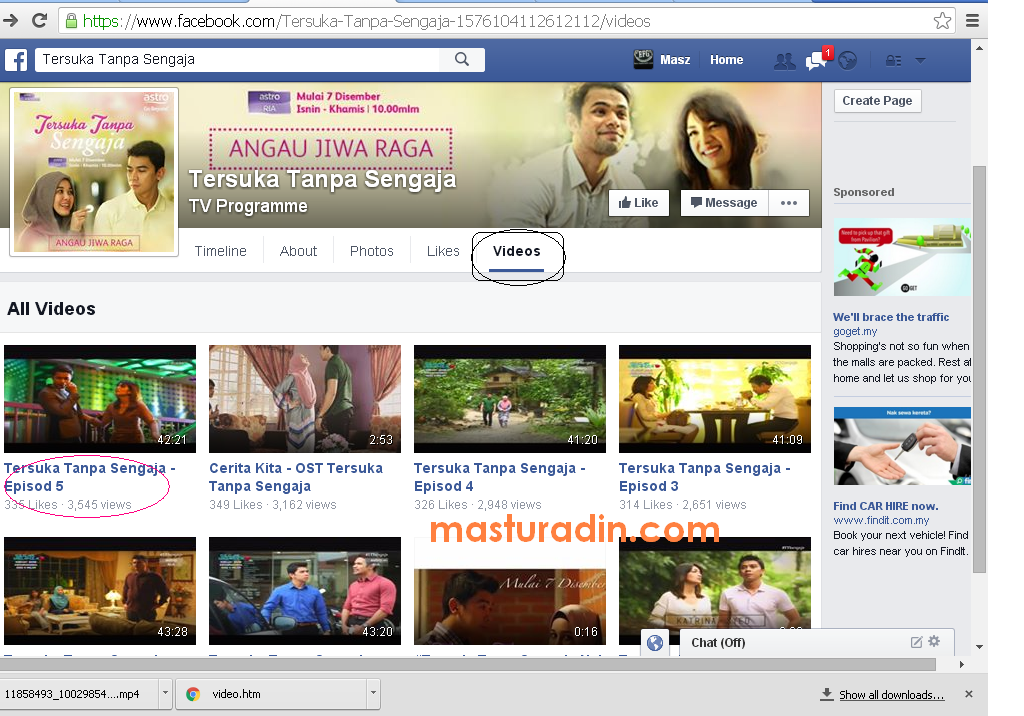Screen dimensions: 1024x716
Task: Reload the page with the refresh icon
Action: point(40,21)
